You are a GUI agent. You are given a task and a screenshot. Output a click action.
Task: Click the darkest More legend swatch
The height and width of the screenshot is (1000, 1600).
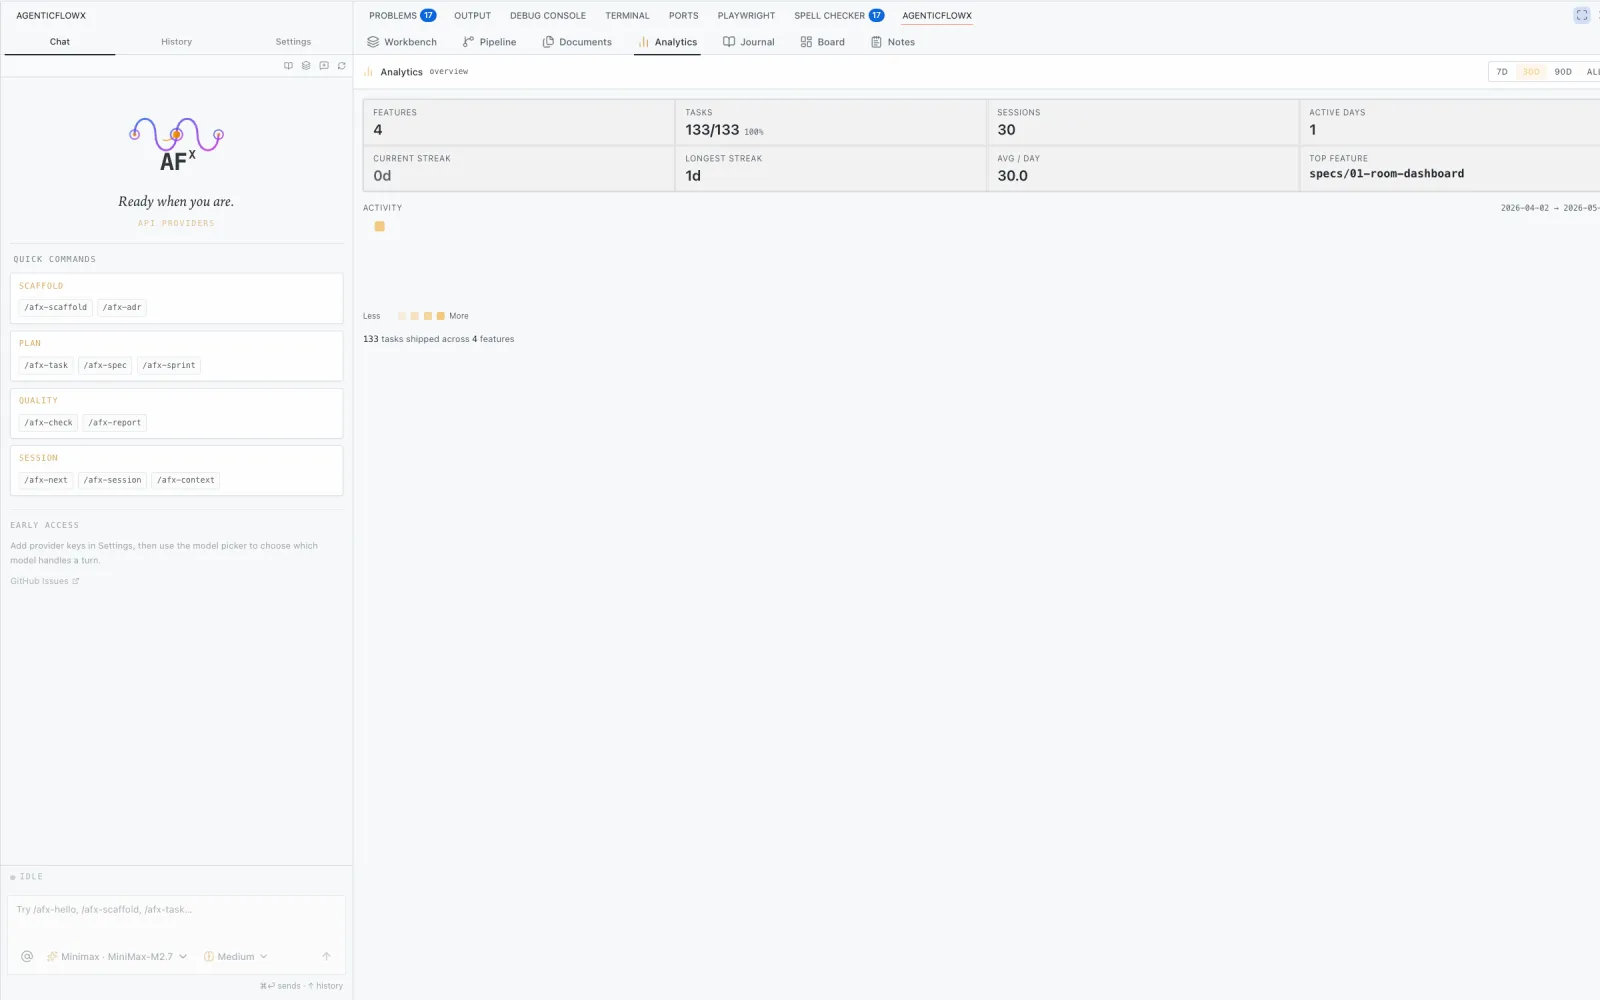[x=441, y=316]
